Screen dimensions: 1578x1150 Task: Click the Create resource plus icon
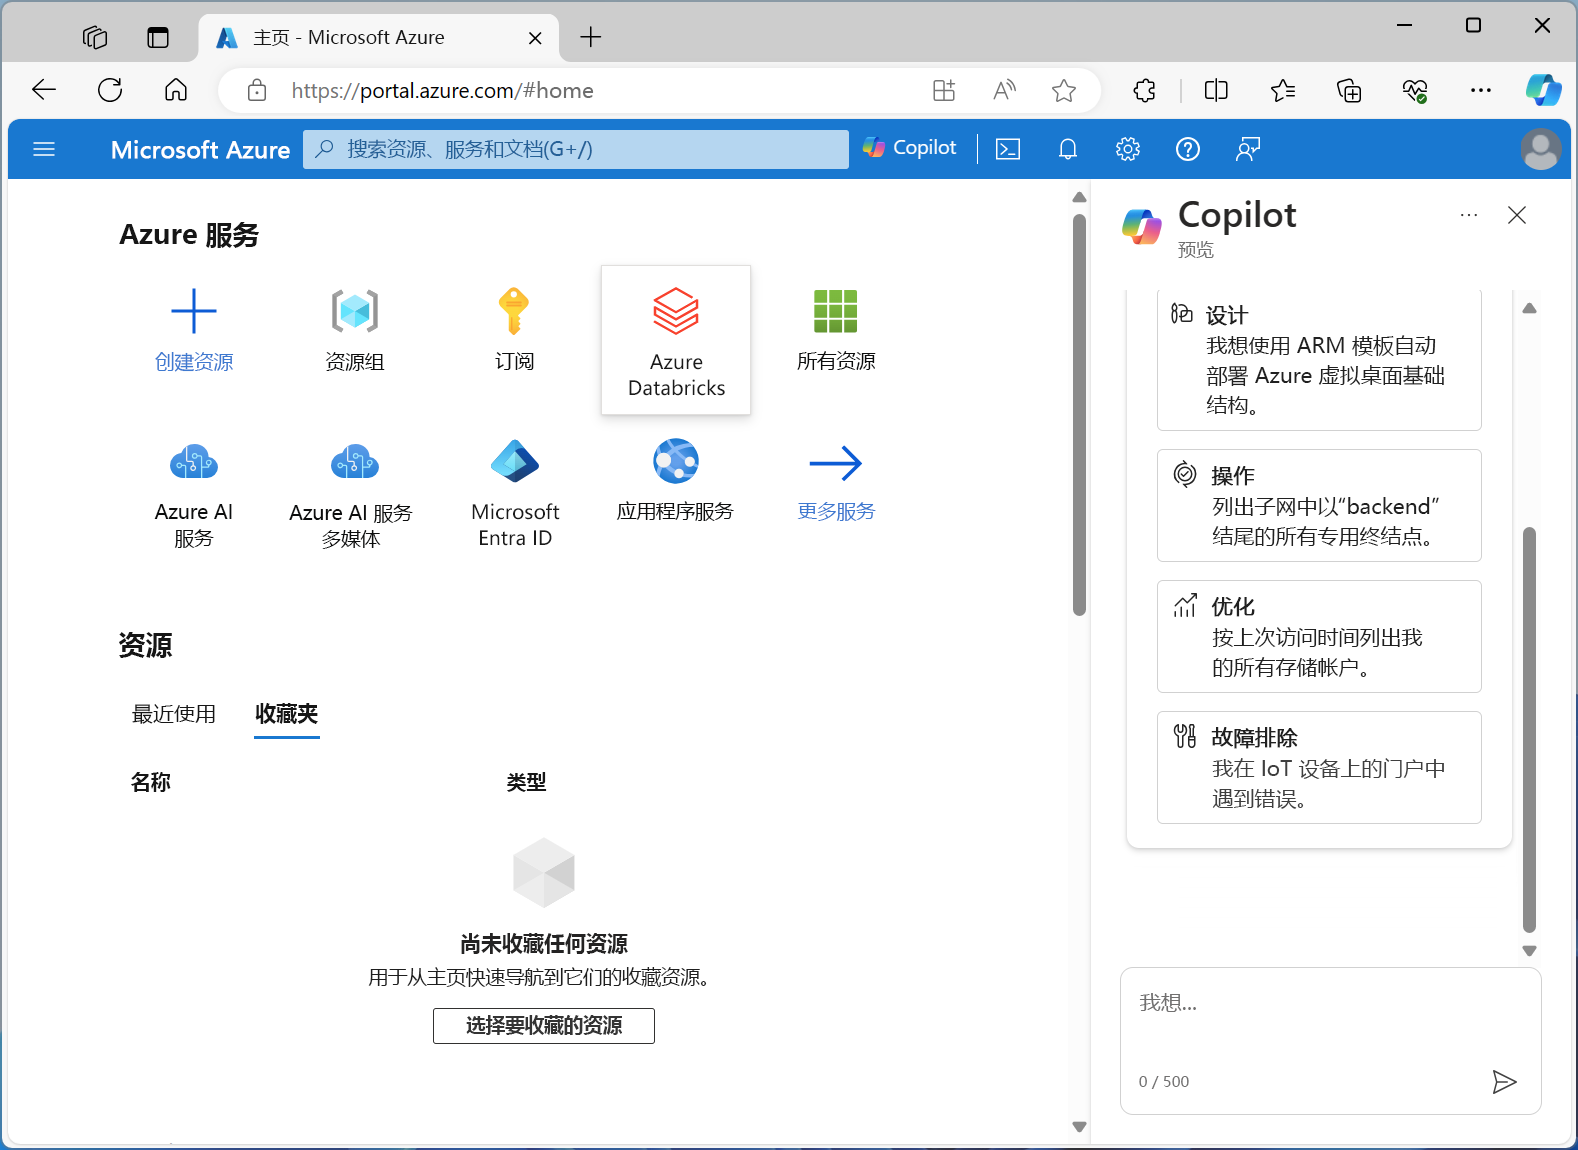pyautogui.click(x=194, y=311)
